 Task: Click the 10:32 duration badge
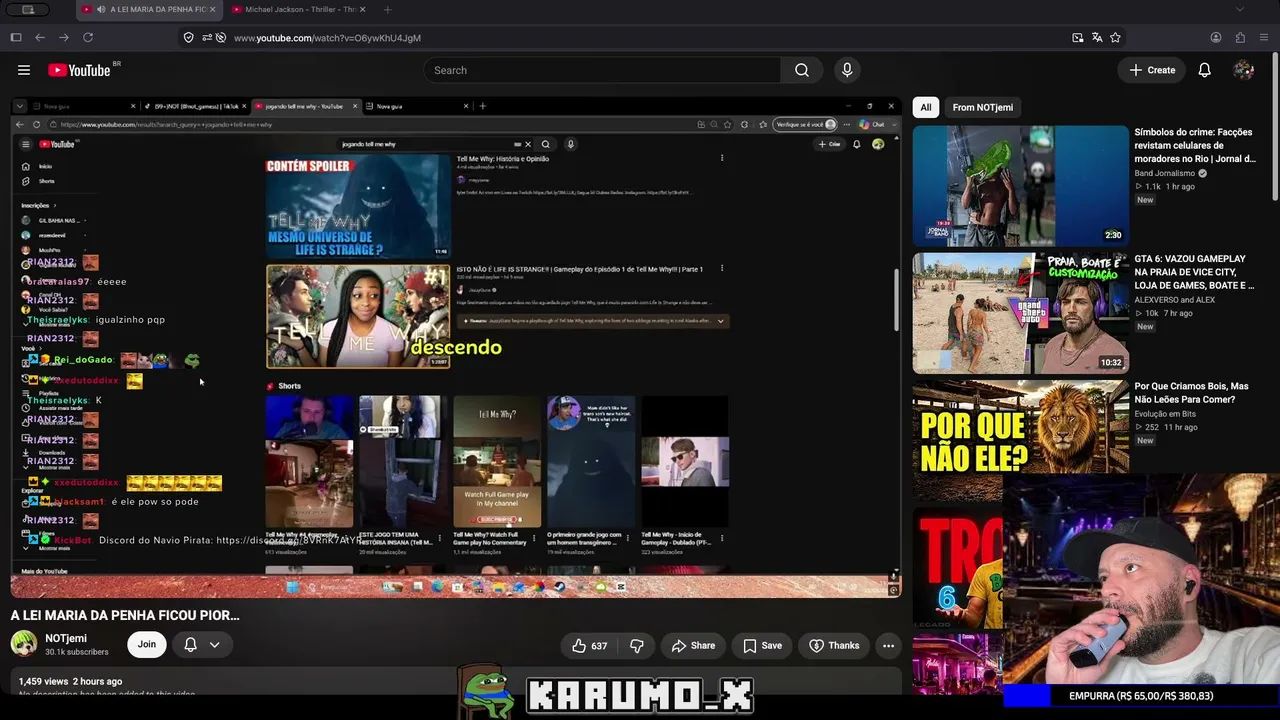(1111, 362)
